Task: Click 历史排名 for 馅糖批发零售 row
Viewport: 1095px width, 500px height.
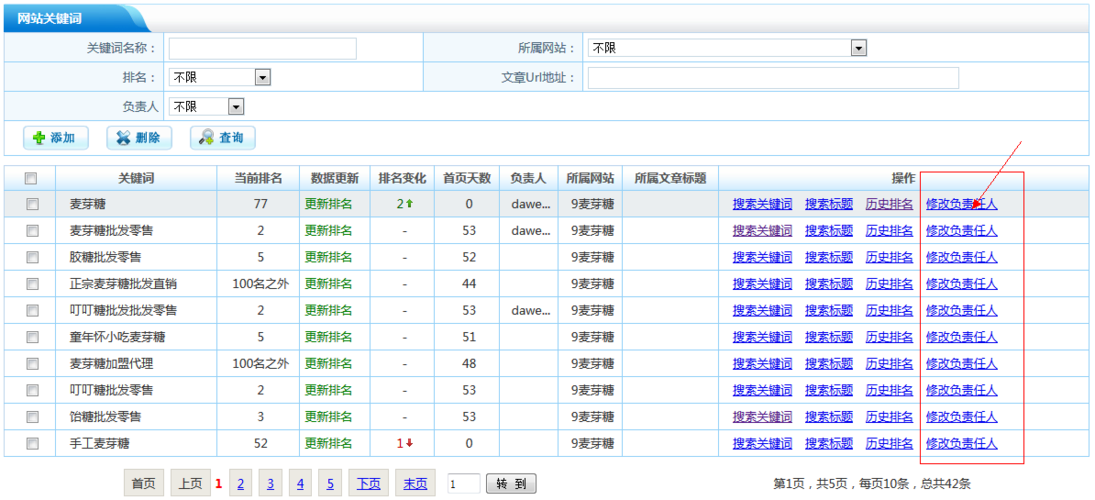Action: pos(889,417)
